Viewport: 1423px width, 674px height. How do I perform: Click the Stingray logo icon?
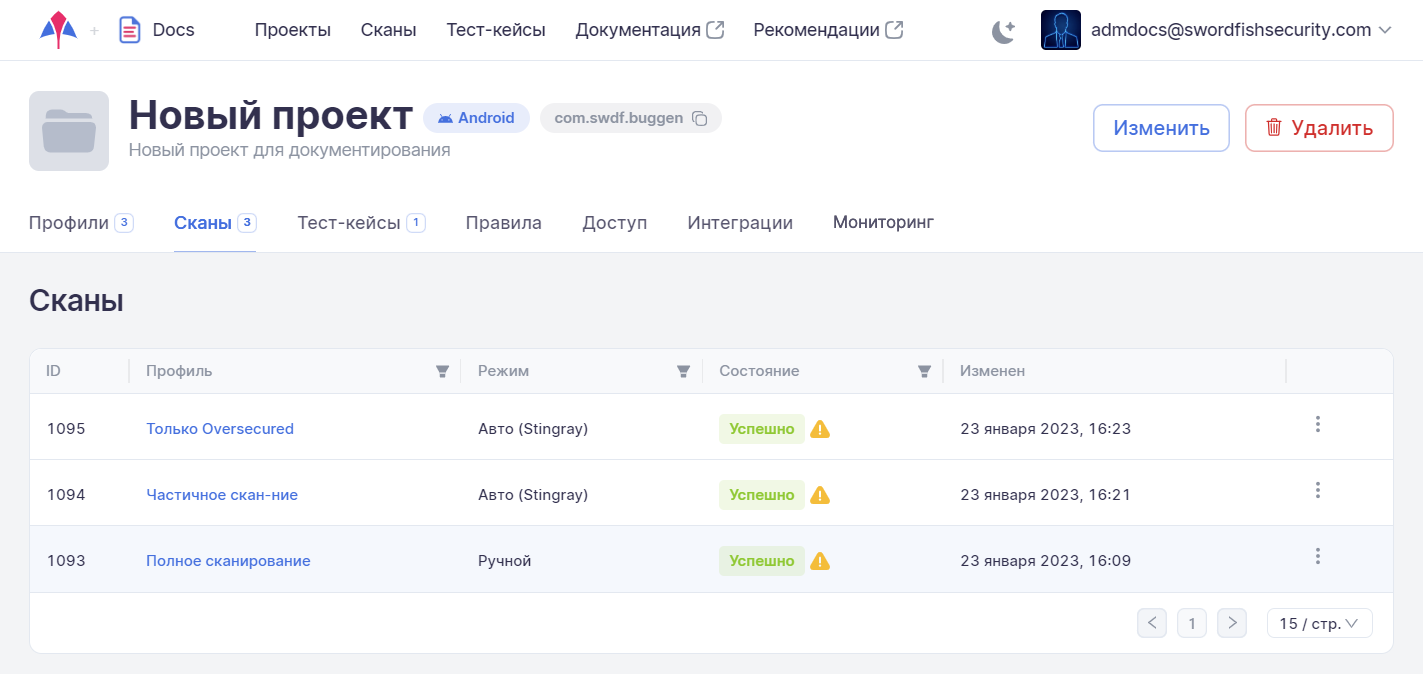[x=58, y=30]
